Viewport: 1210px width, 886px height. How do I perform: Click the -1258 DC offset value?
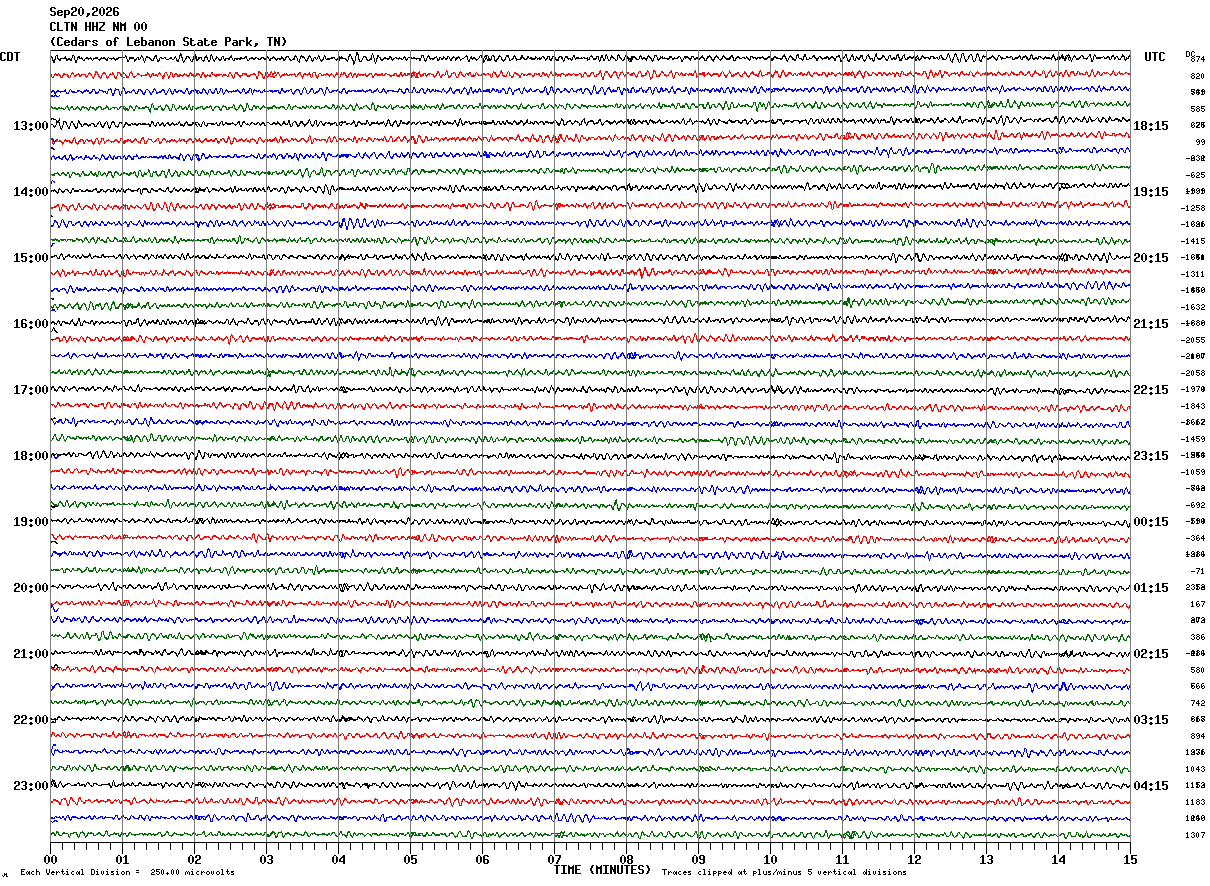point(1193,208)
